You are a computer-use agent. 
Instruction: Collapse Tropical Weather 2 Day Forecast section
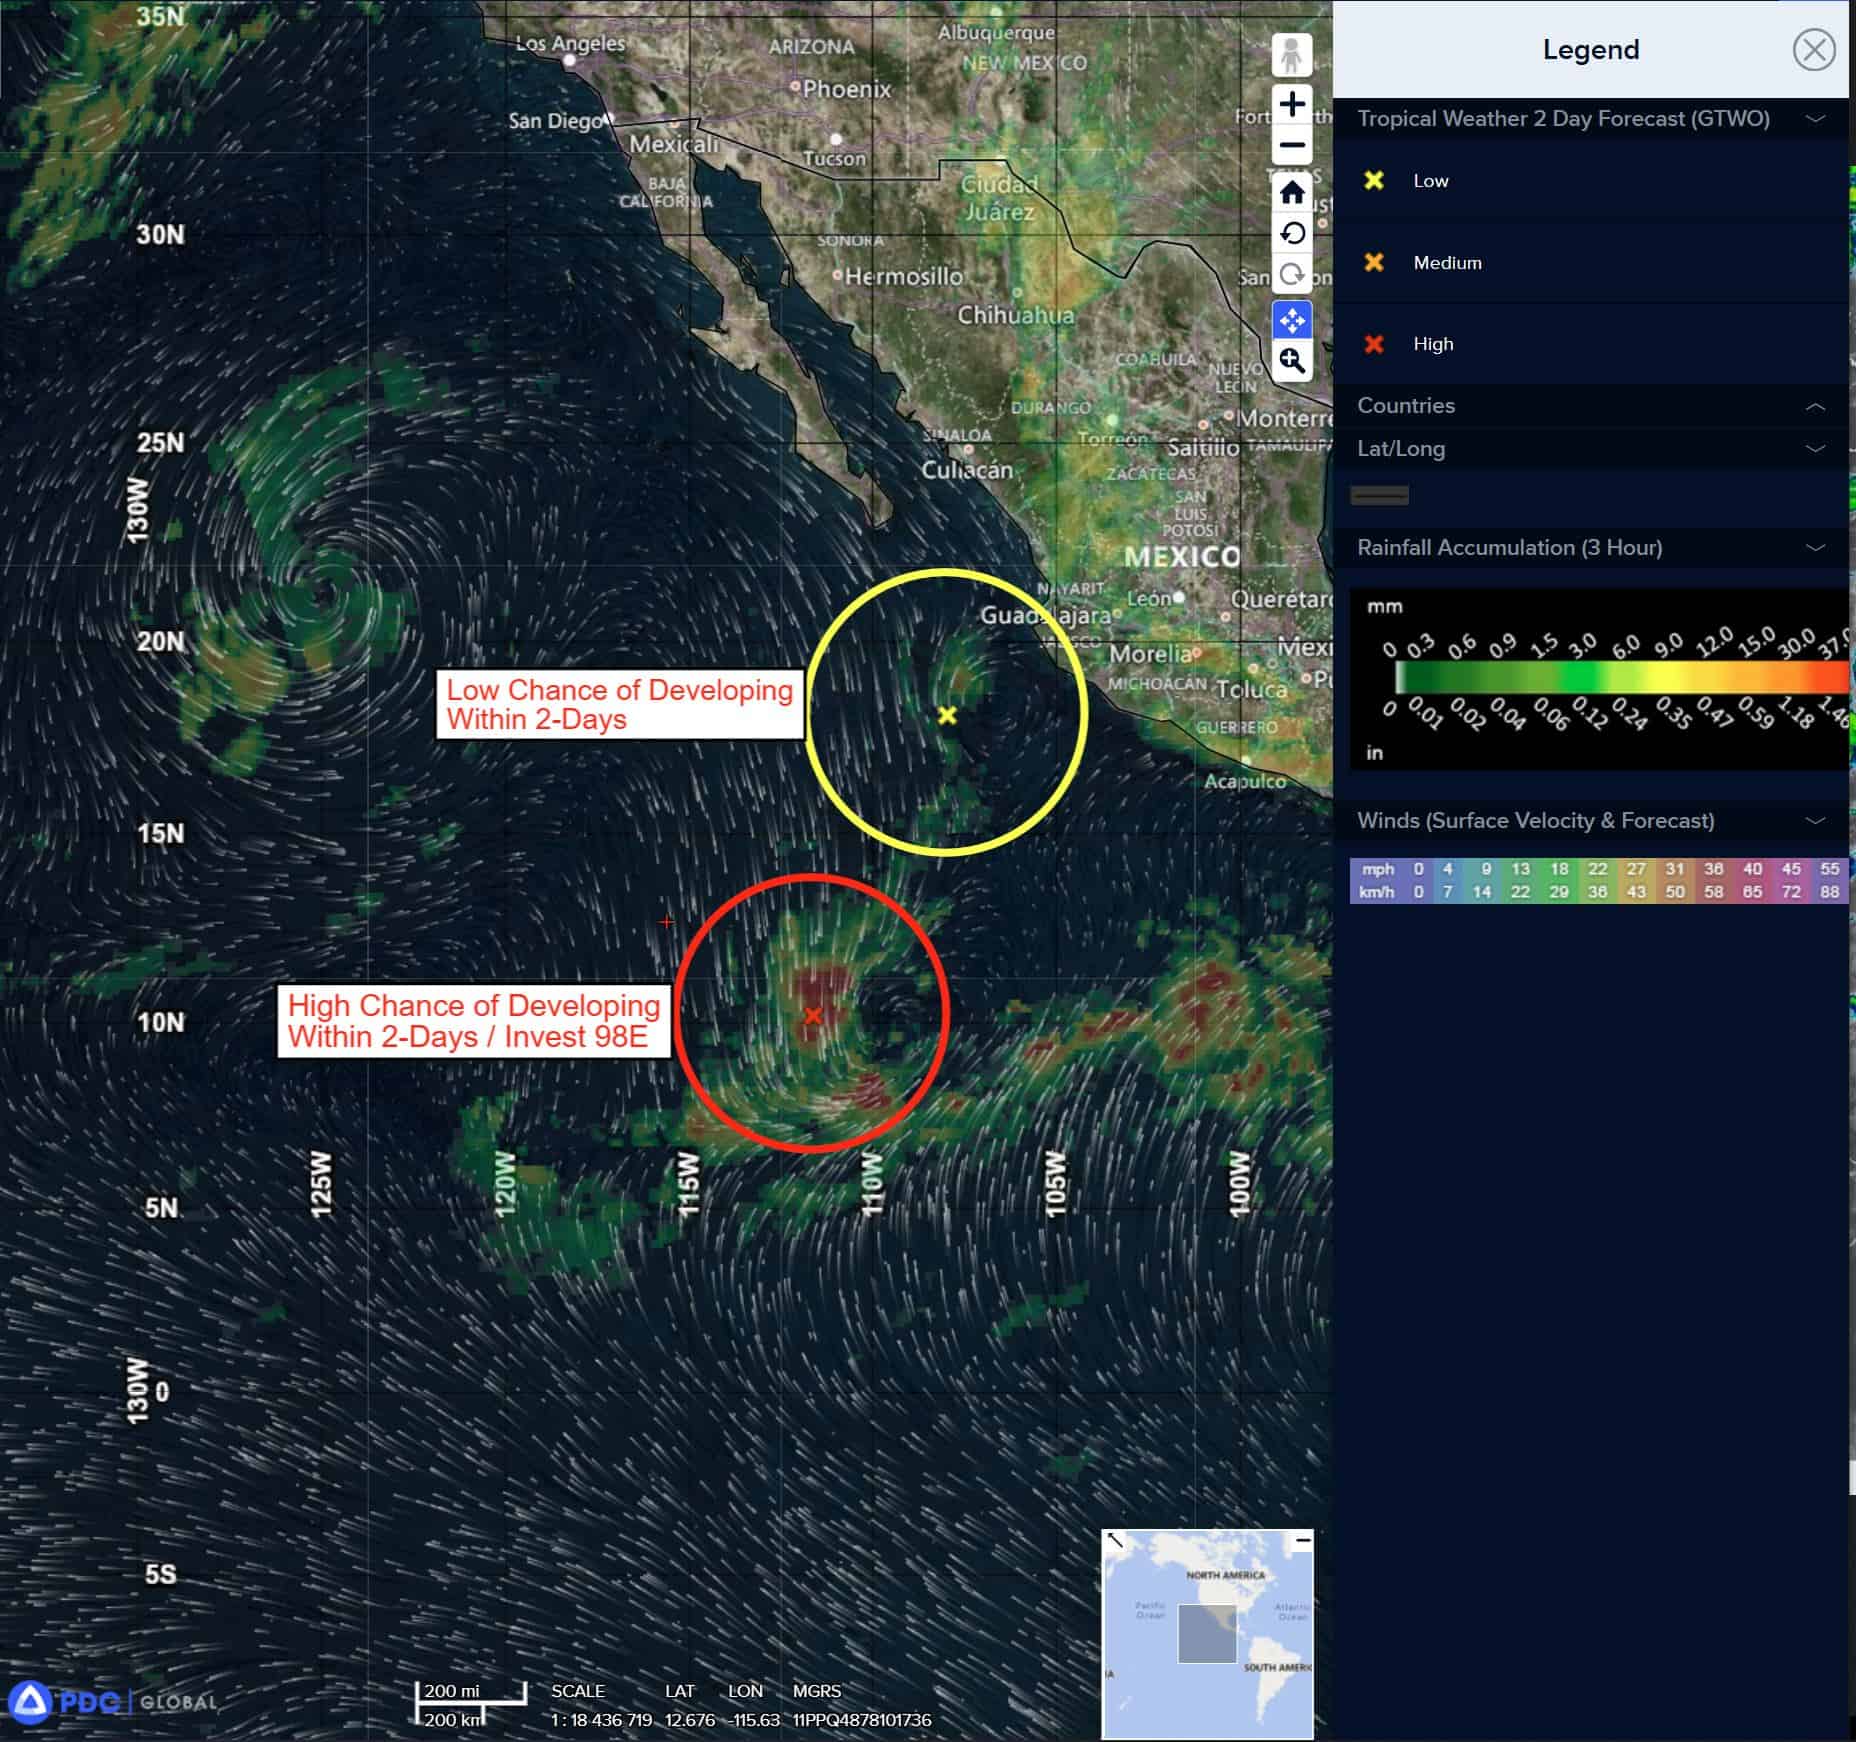pos(1815,119)
